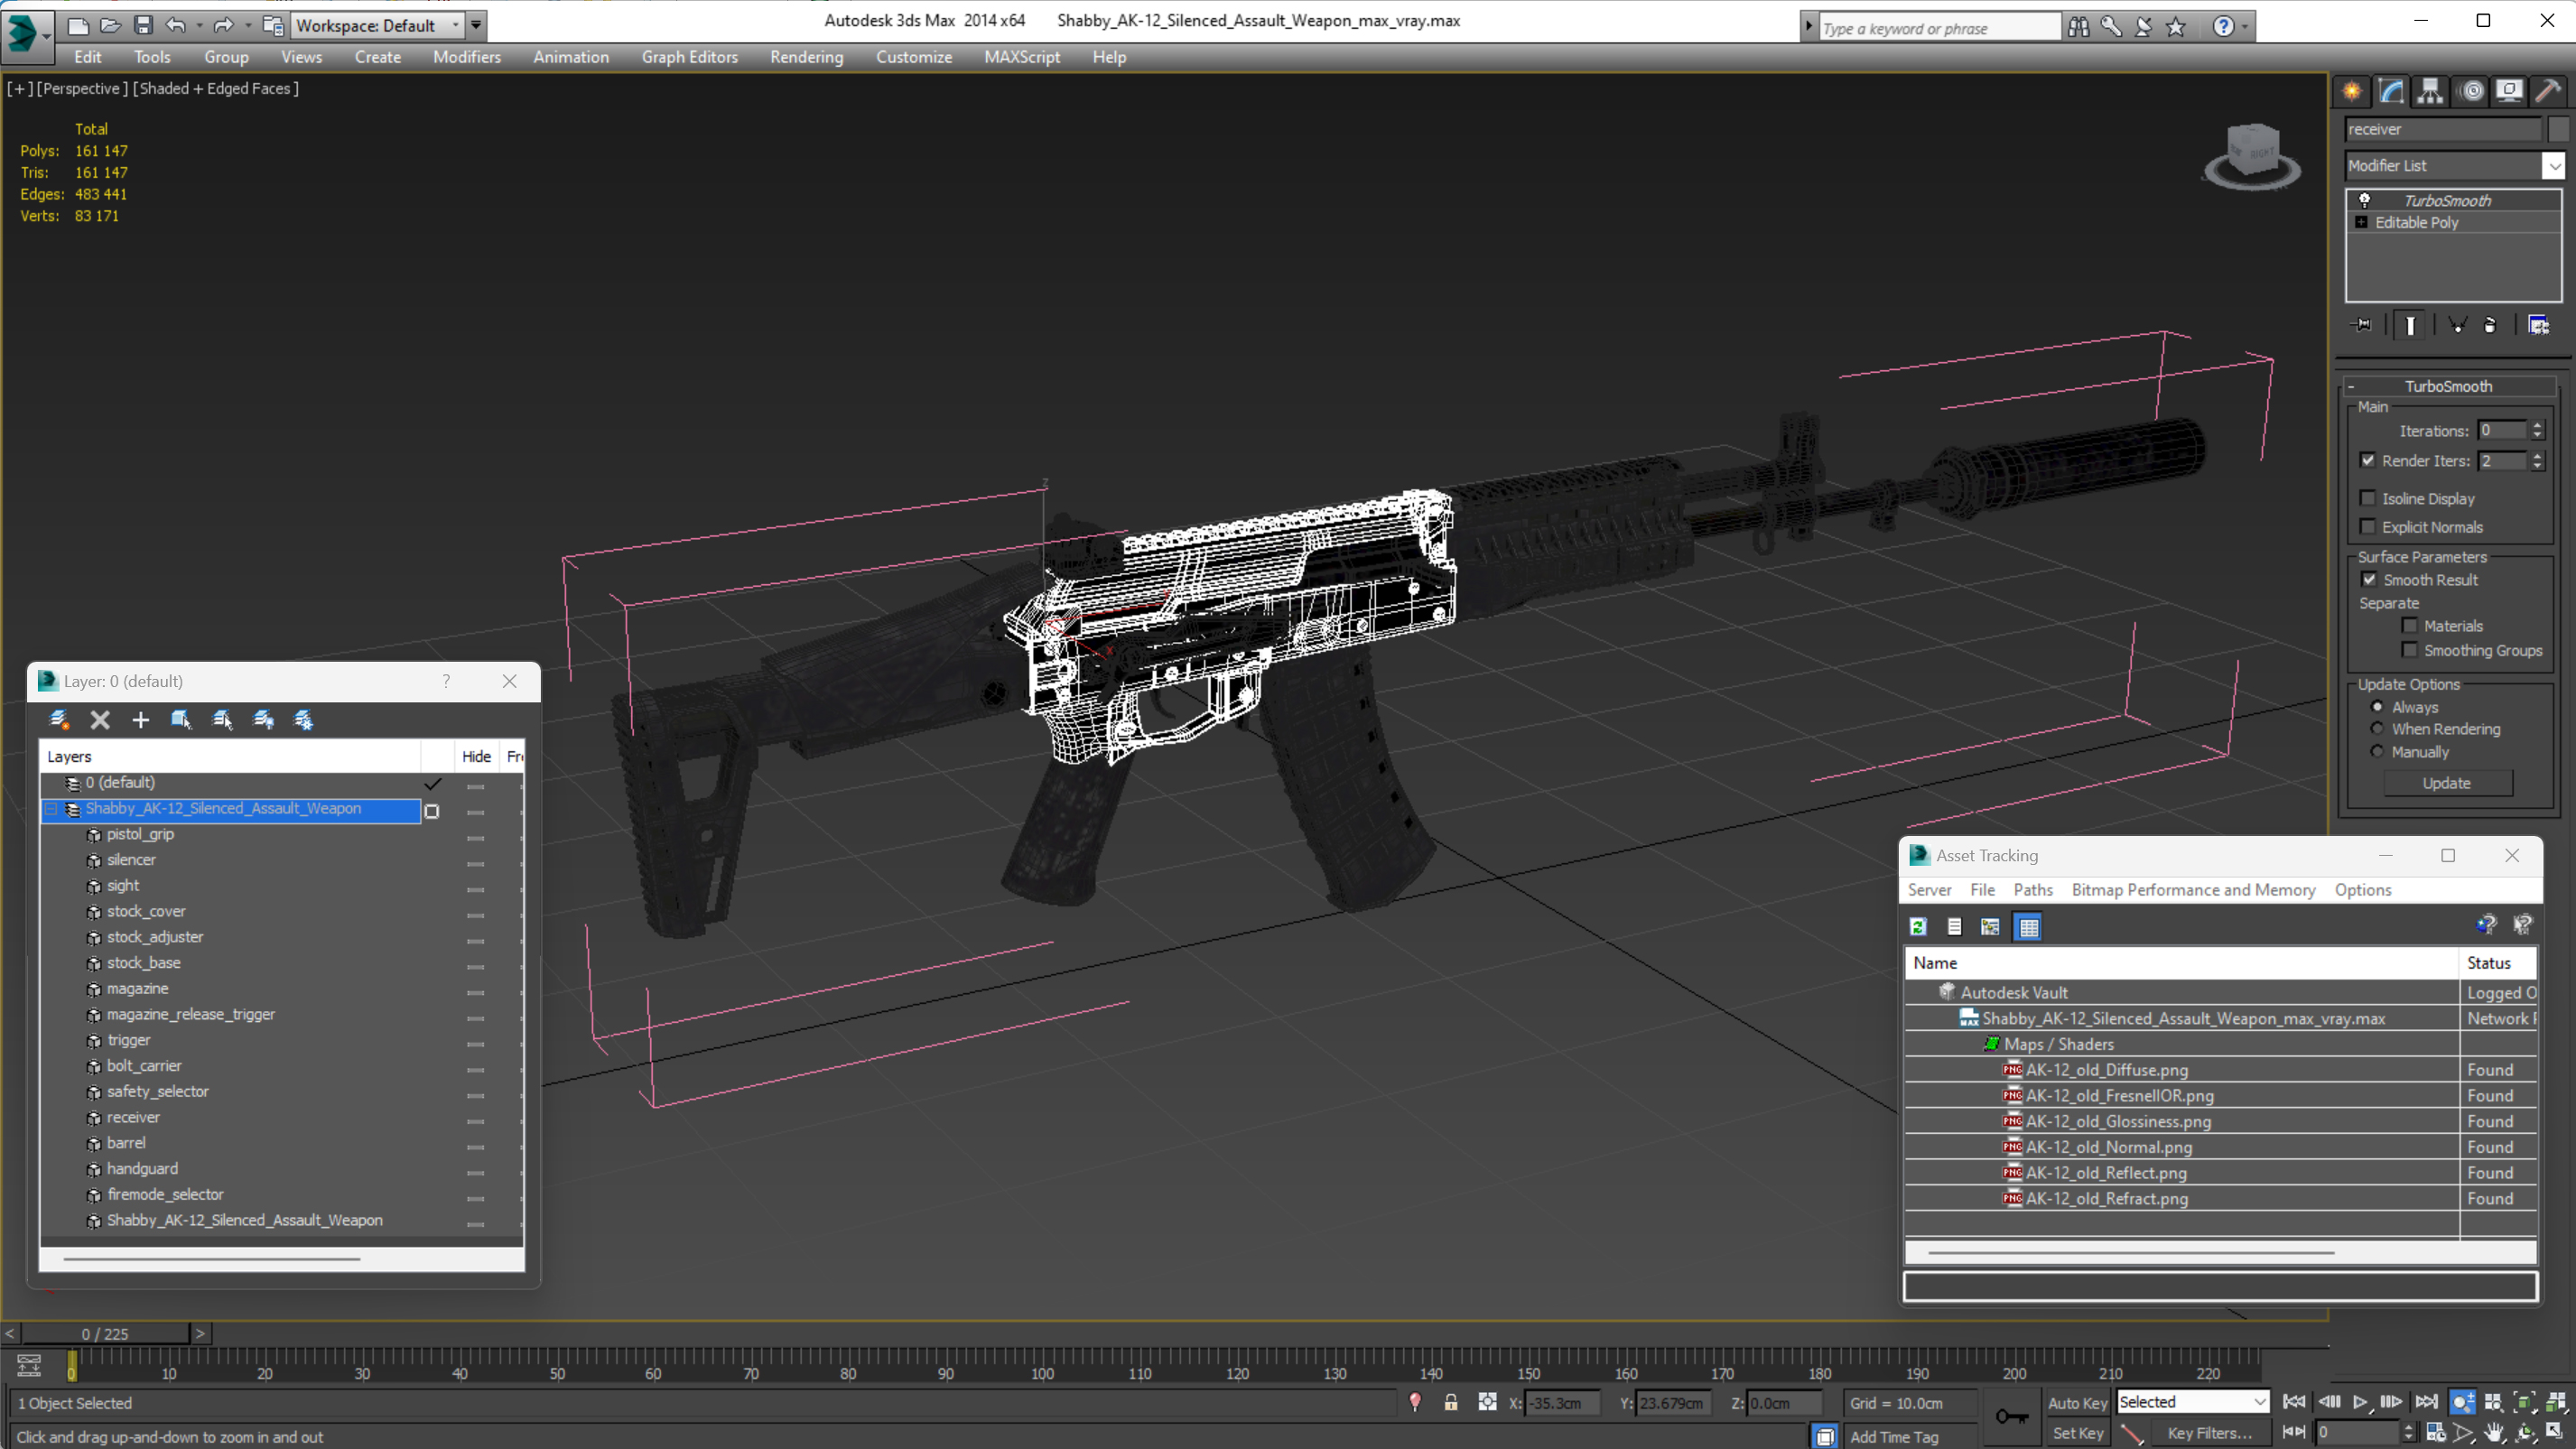Open the Hierarchy command panel tab

click(x=2430, y=91)
